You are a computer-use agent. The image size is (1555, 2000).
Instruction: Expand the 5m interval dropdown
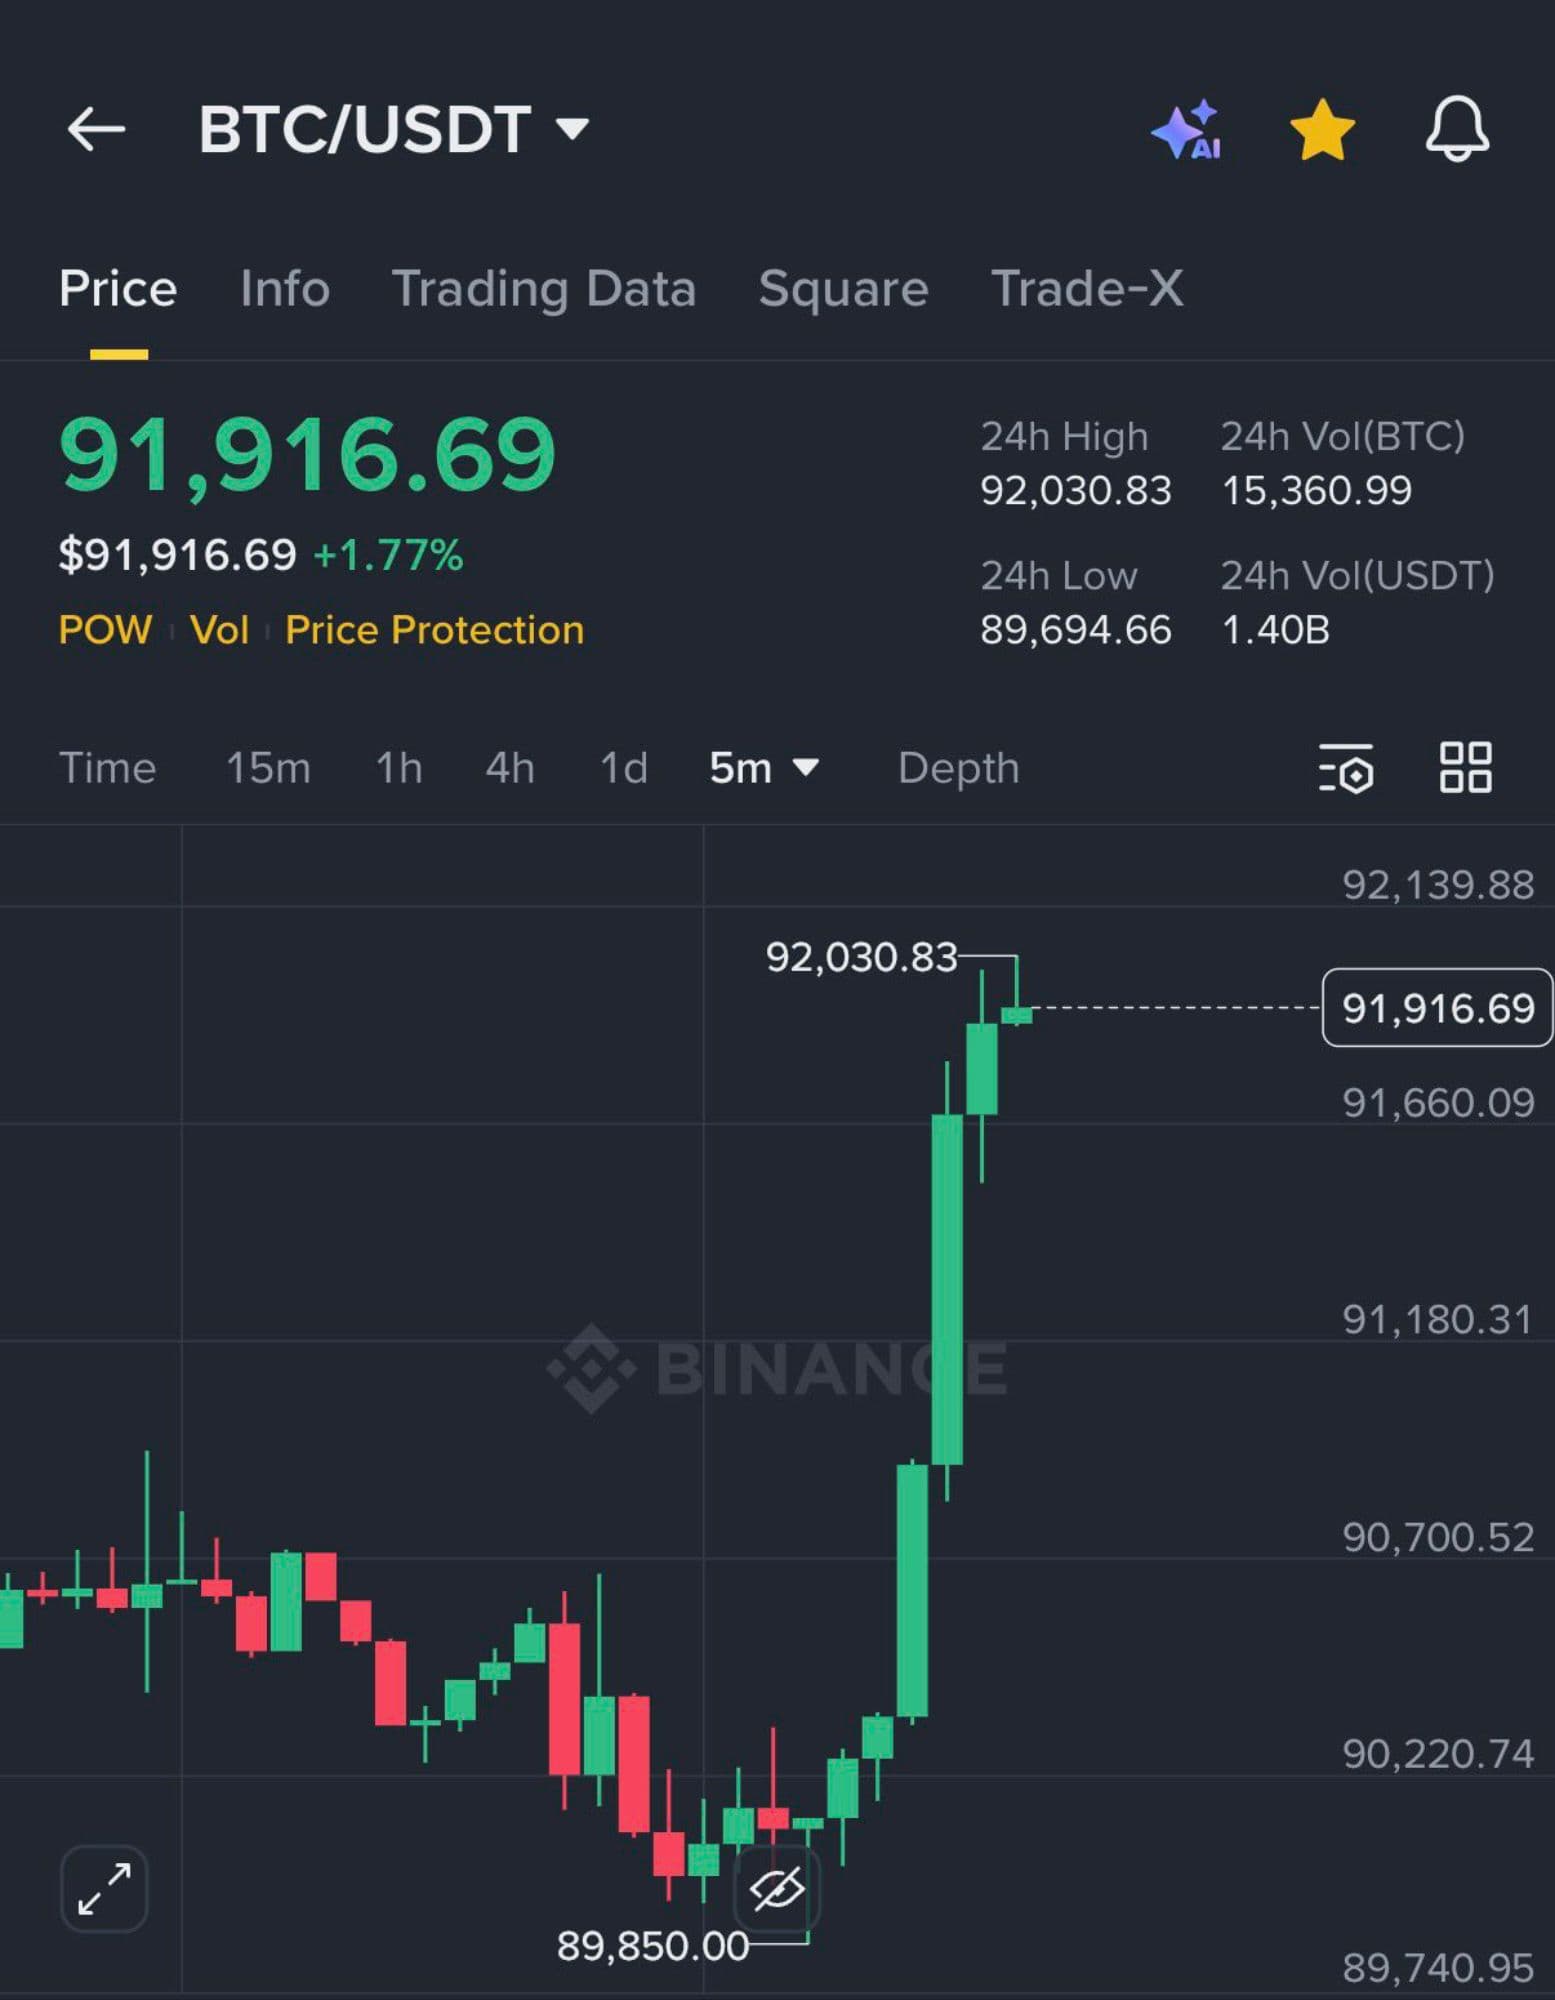coord(763,768)
